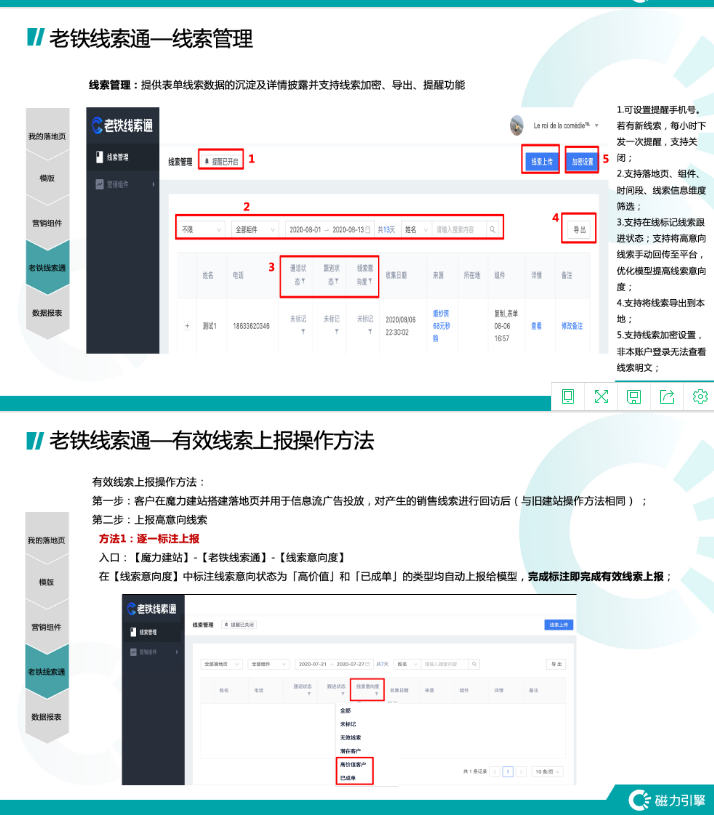The image size is (714, 815).
Task: Click the magnifier search icon beside 2020-08-13 filters
Action: (492, 229)
